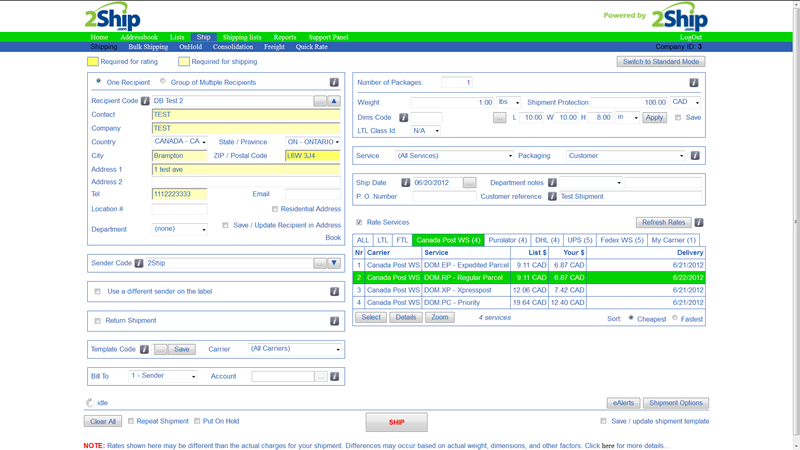Check the Return Shipment box
The height and width of the screenshot is (450, 800).
(x=97, y=321)
